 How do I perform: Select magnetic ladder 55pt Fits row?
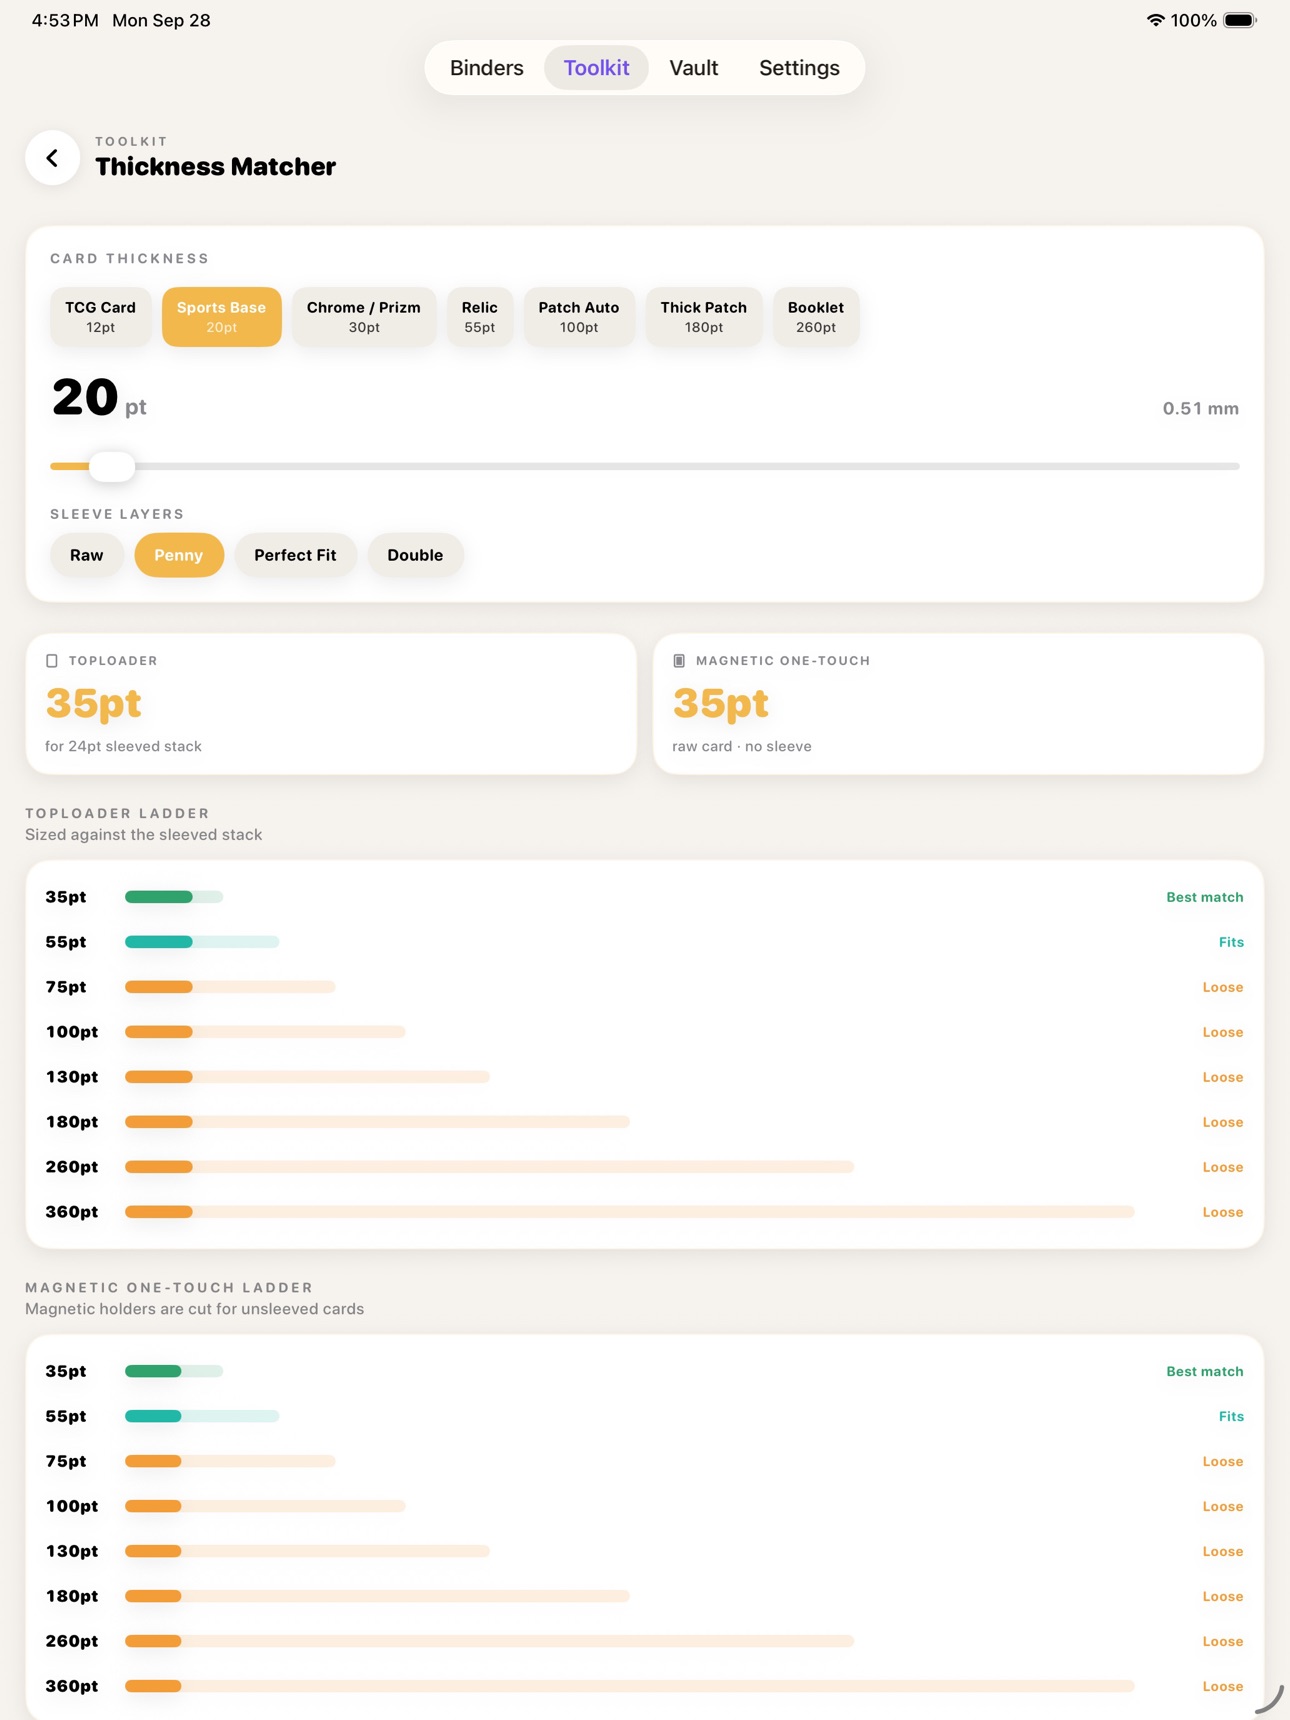click(645, 1416)
